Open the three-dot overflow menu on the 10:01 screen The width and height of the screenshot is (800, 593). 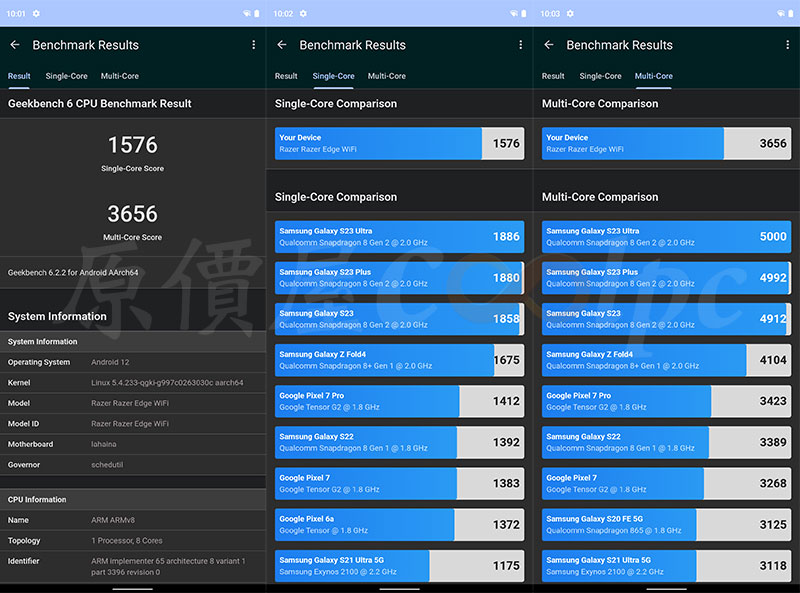tap(254, 45)
